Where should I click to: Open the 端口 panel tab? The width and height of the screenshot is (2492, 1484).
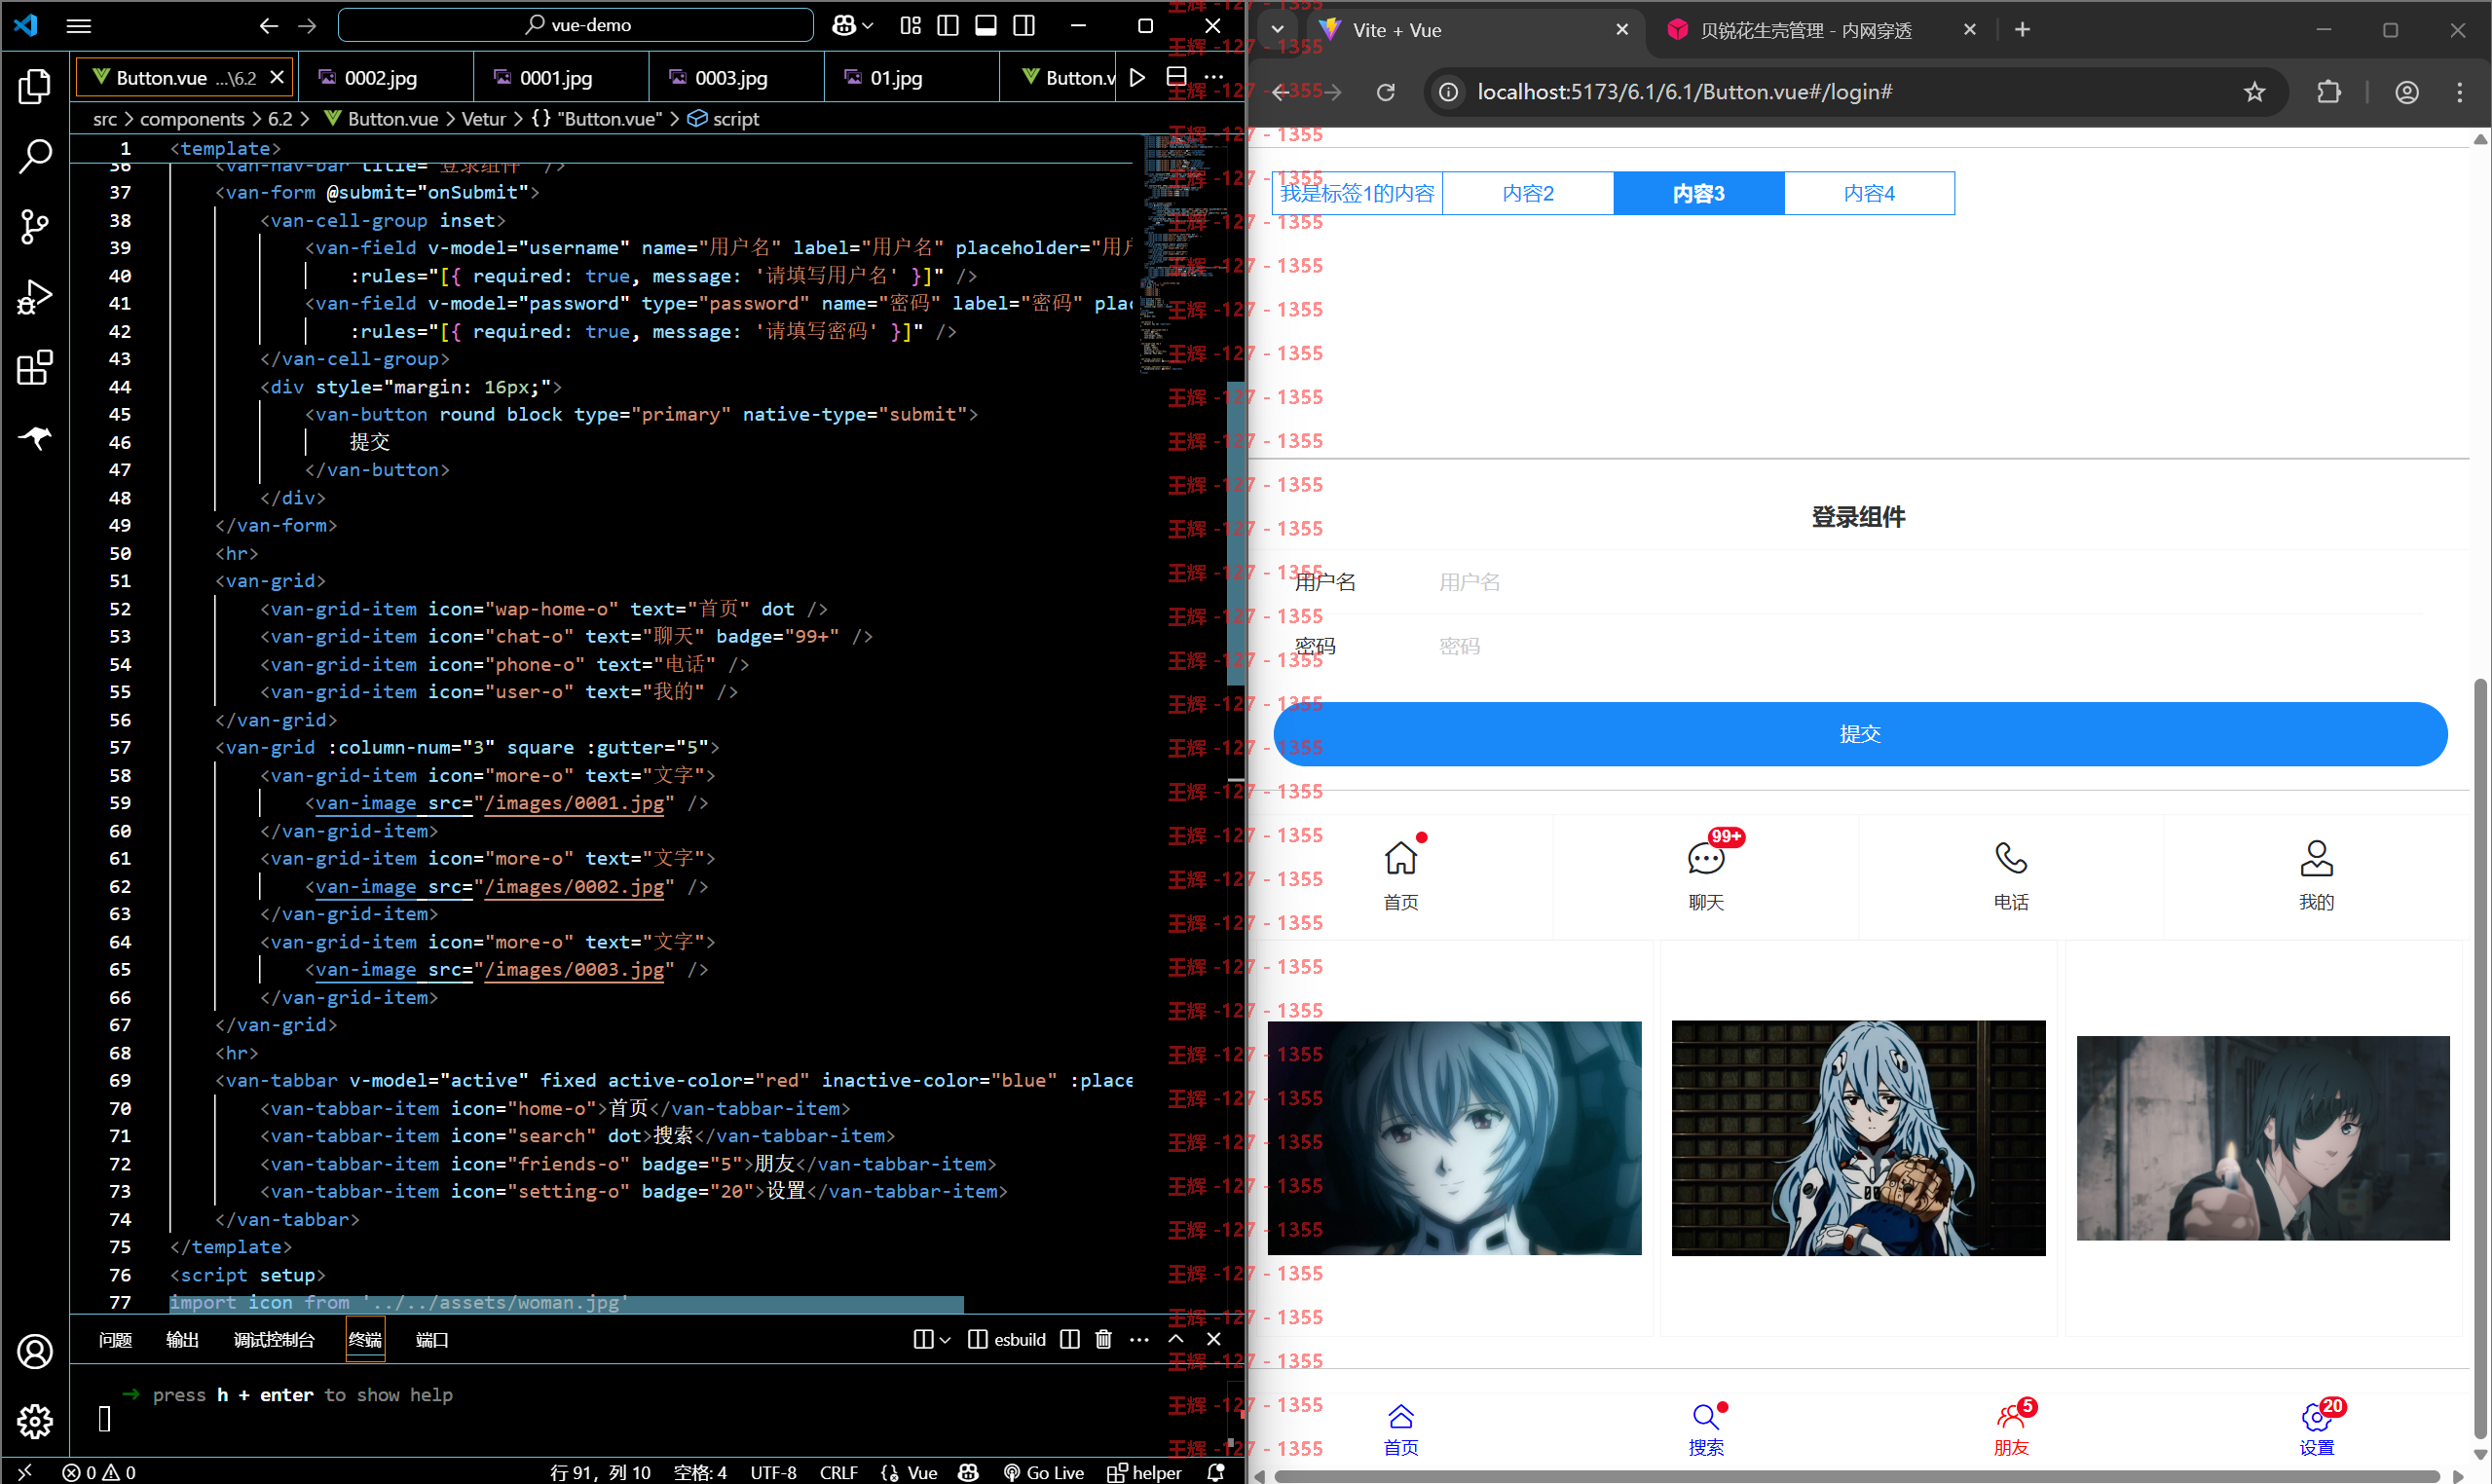[x=432, y=1339]
